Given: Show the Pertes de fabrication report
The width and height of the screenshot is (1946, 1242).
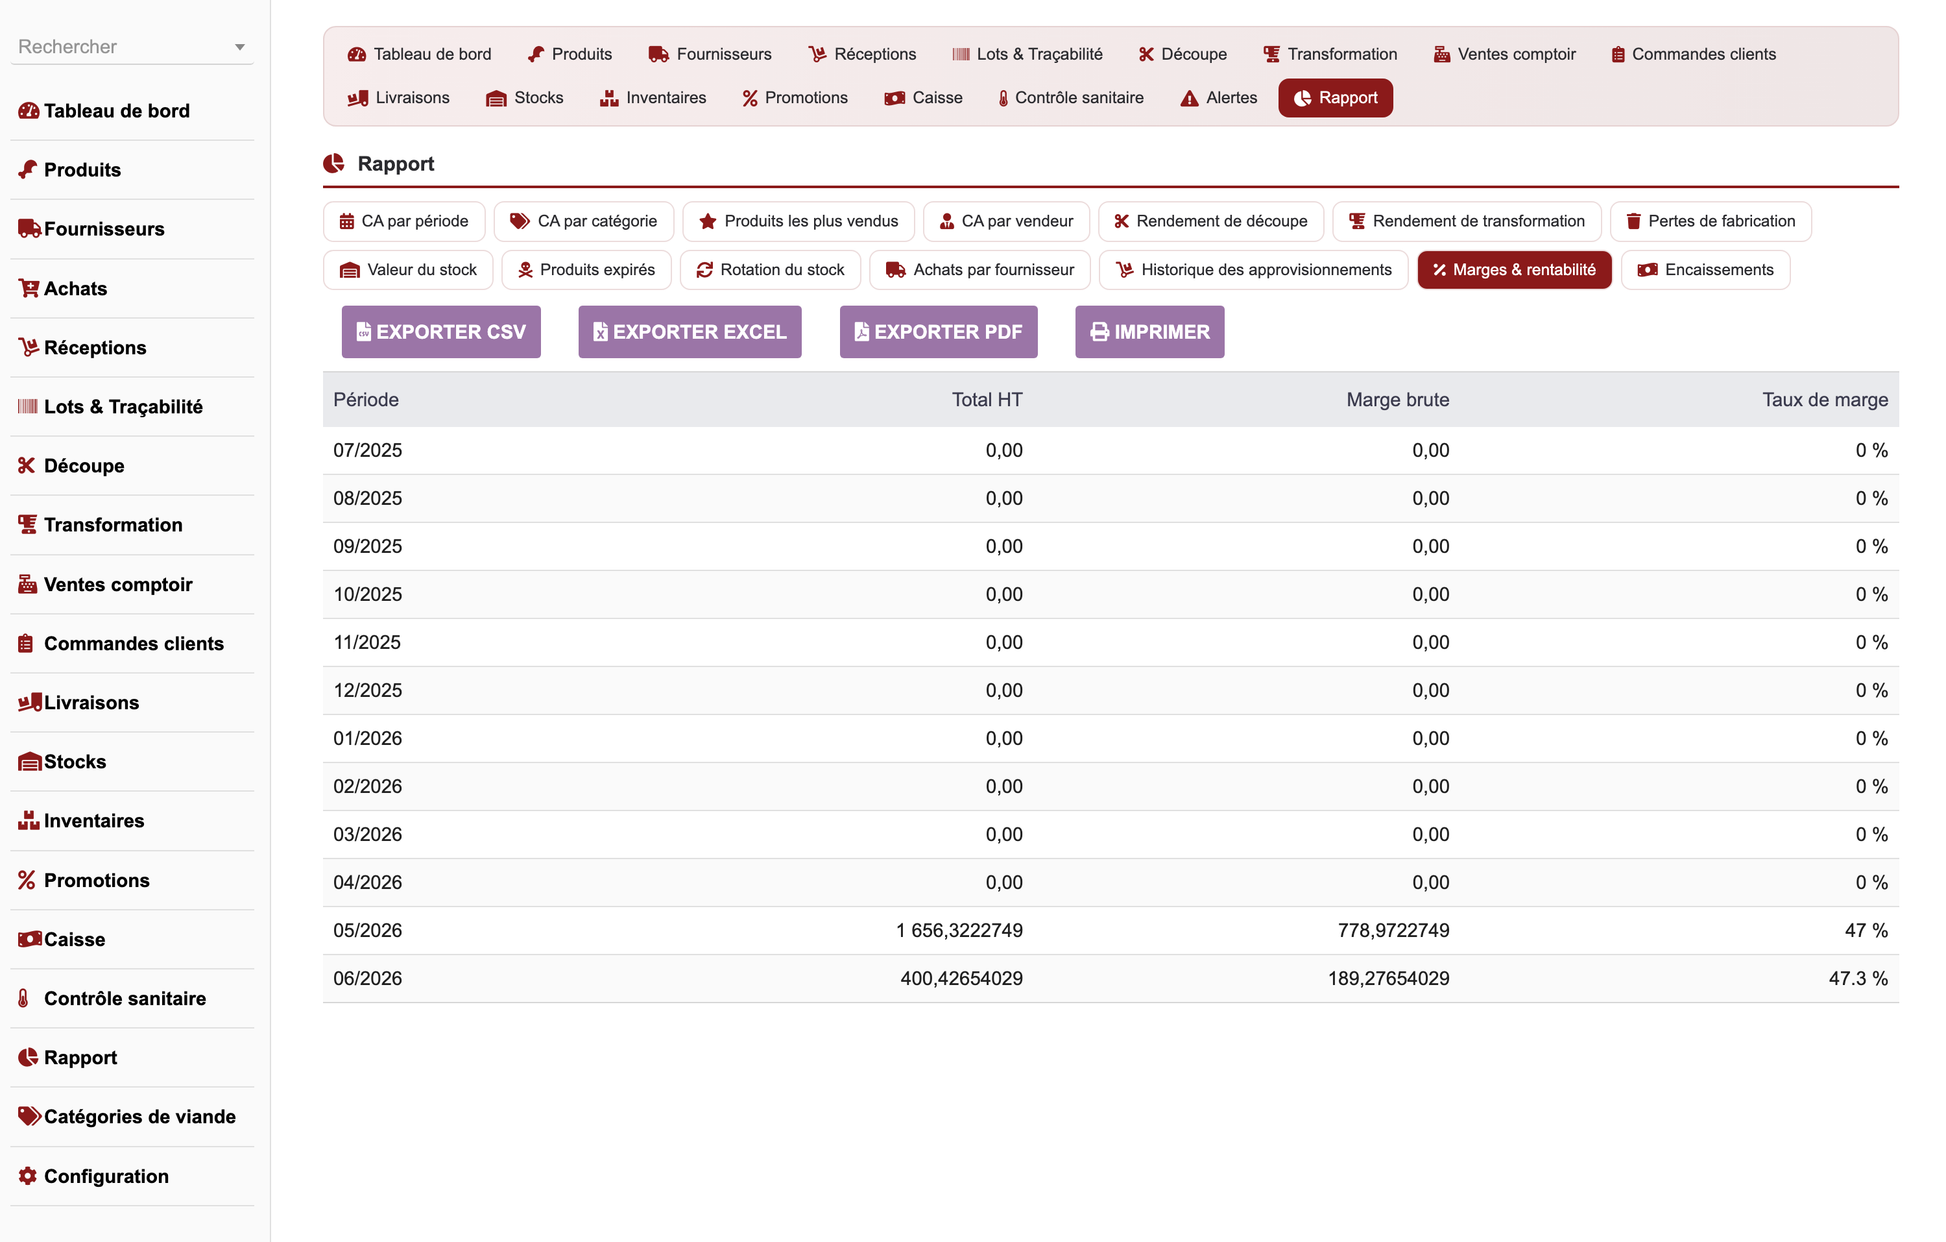Looking at the screenshot, I should tap(1711, 221).
